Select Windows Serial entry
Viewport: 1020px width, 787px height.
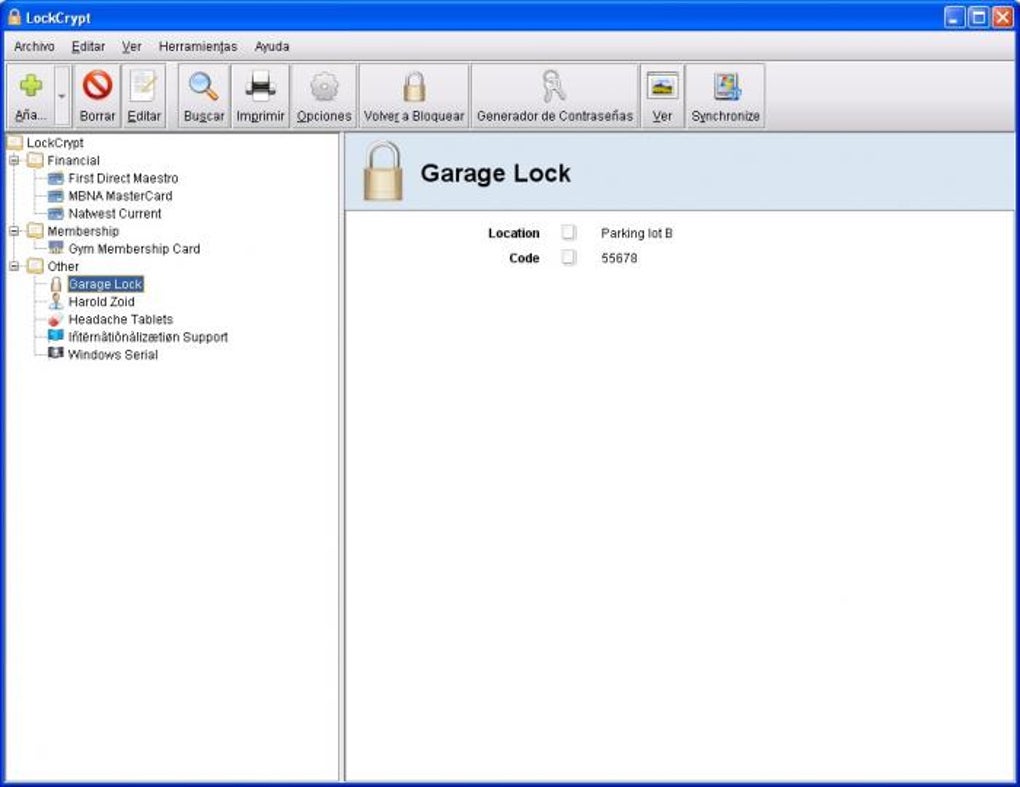[x=113, y=354]
